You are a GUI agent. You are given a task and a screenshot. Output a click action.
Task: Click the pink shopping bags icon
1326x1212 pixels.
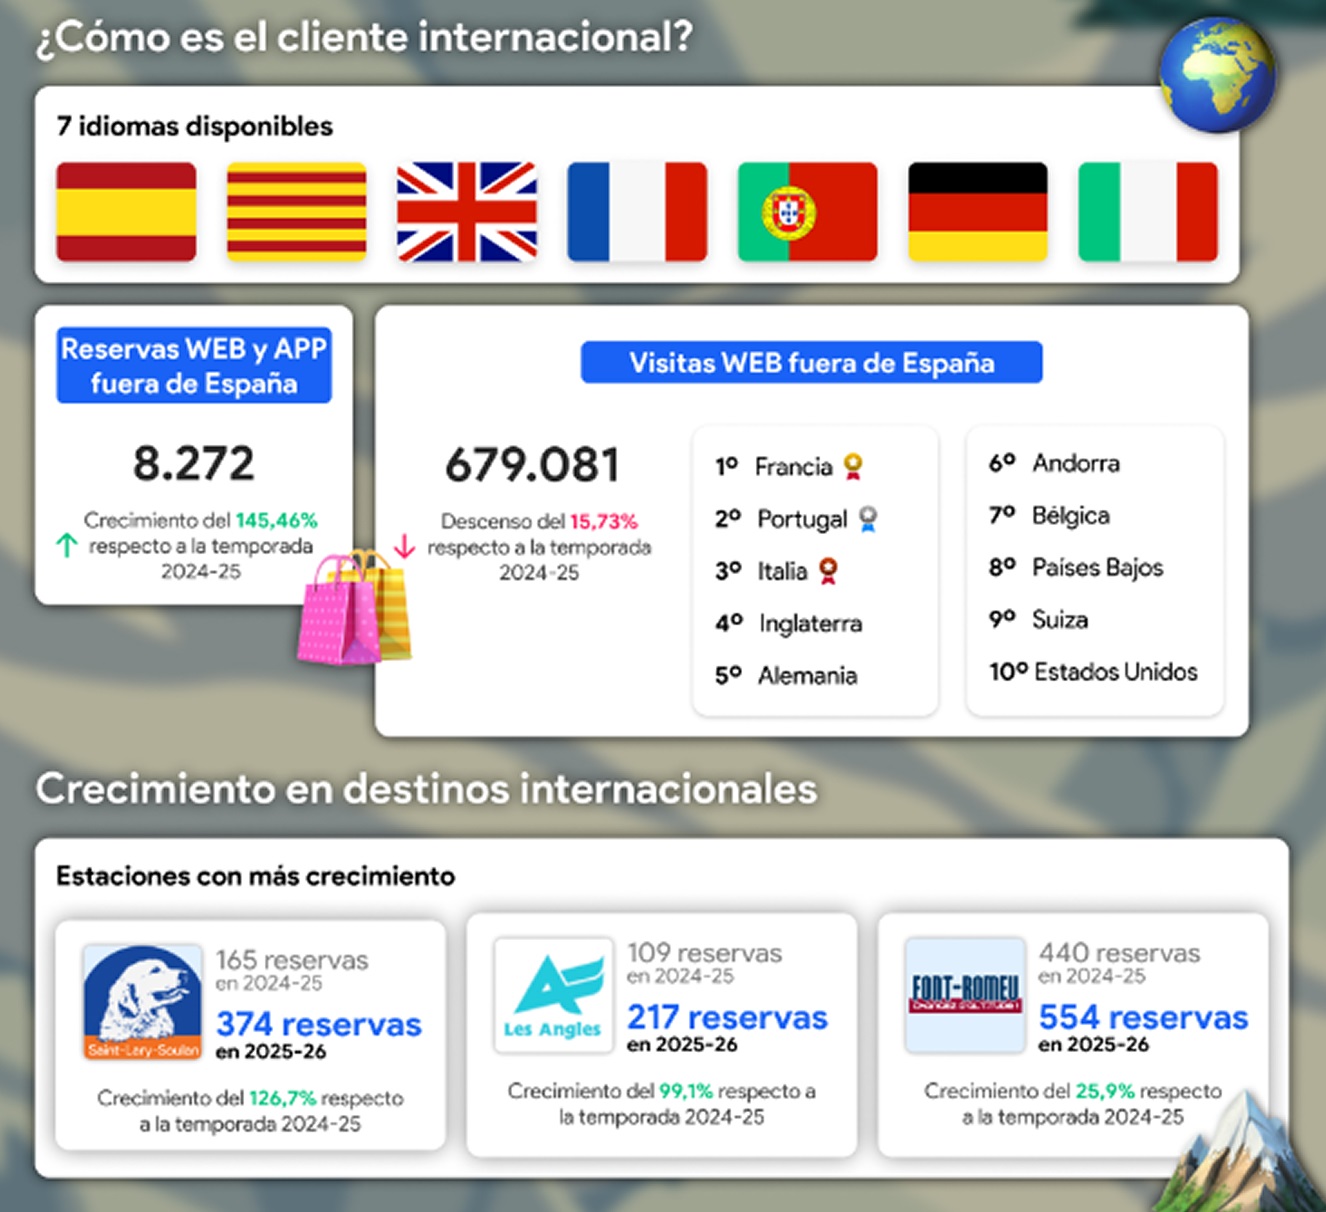pos(353,608)
